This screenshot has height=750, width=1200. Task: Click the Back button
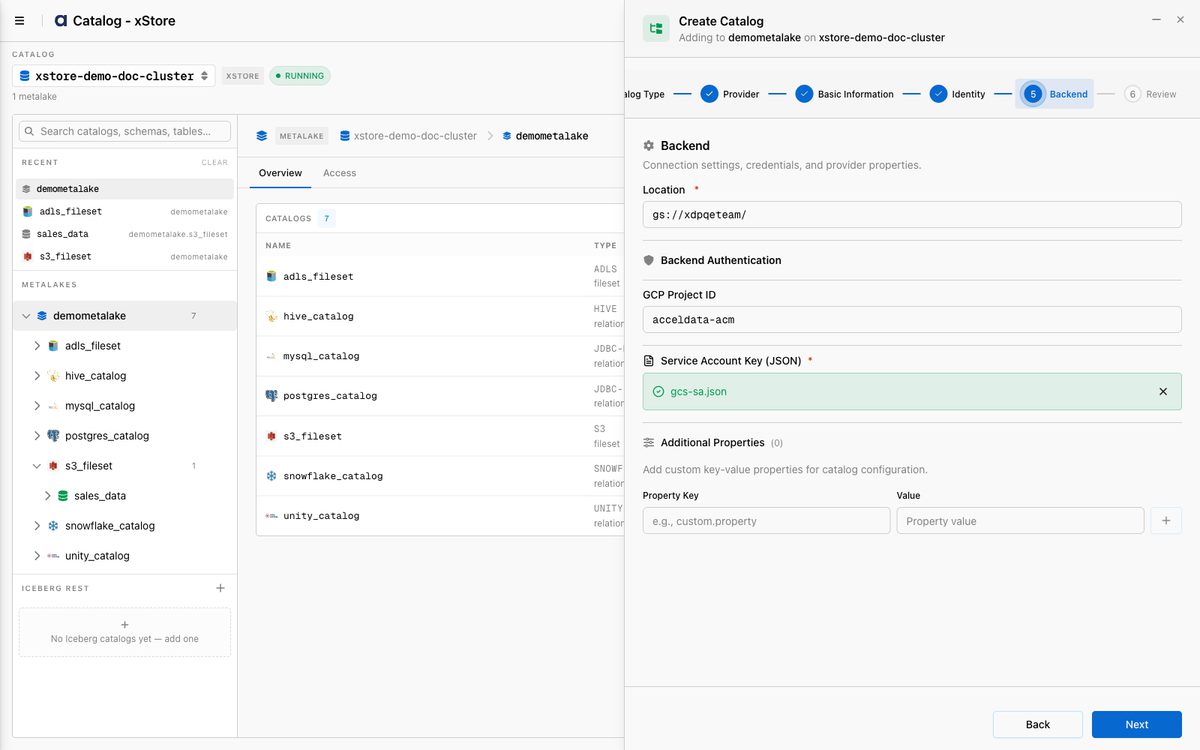1038,724
